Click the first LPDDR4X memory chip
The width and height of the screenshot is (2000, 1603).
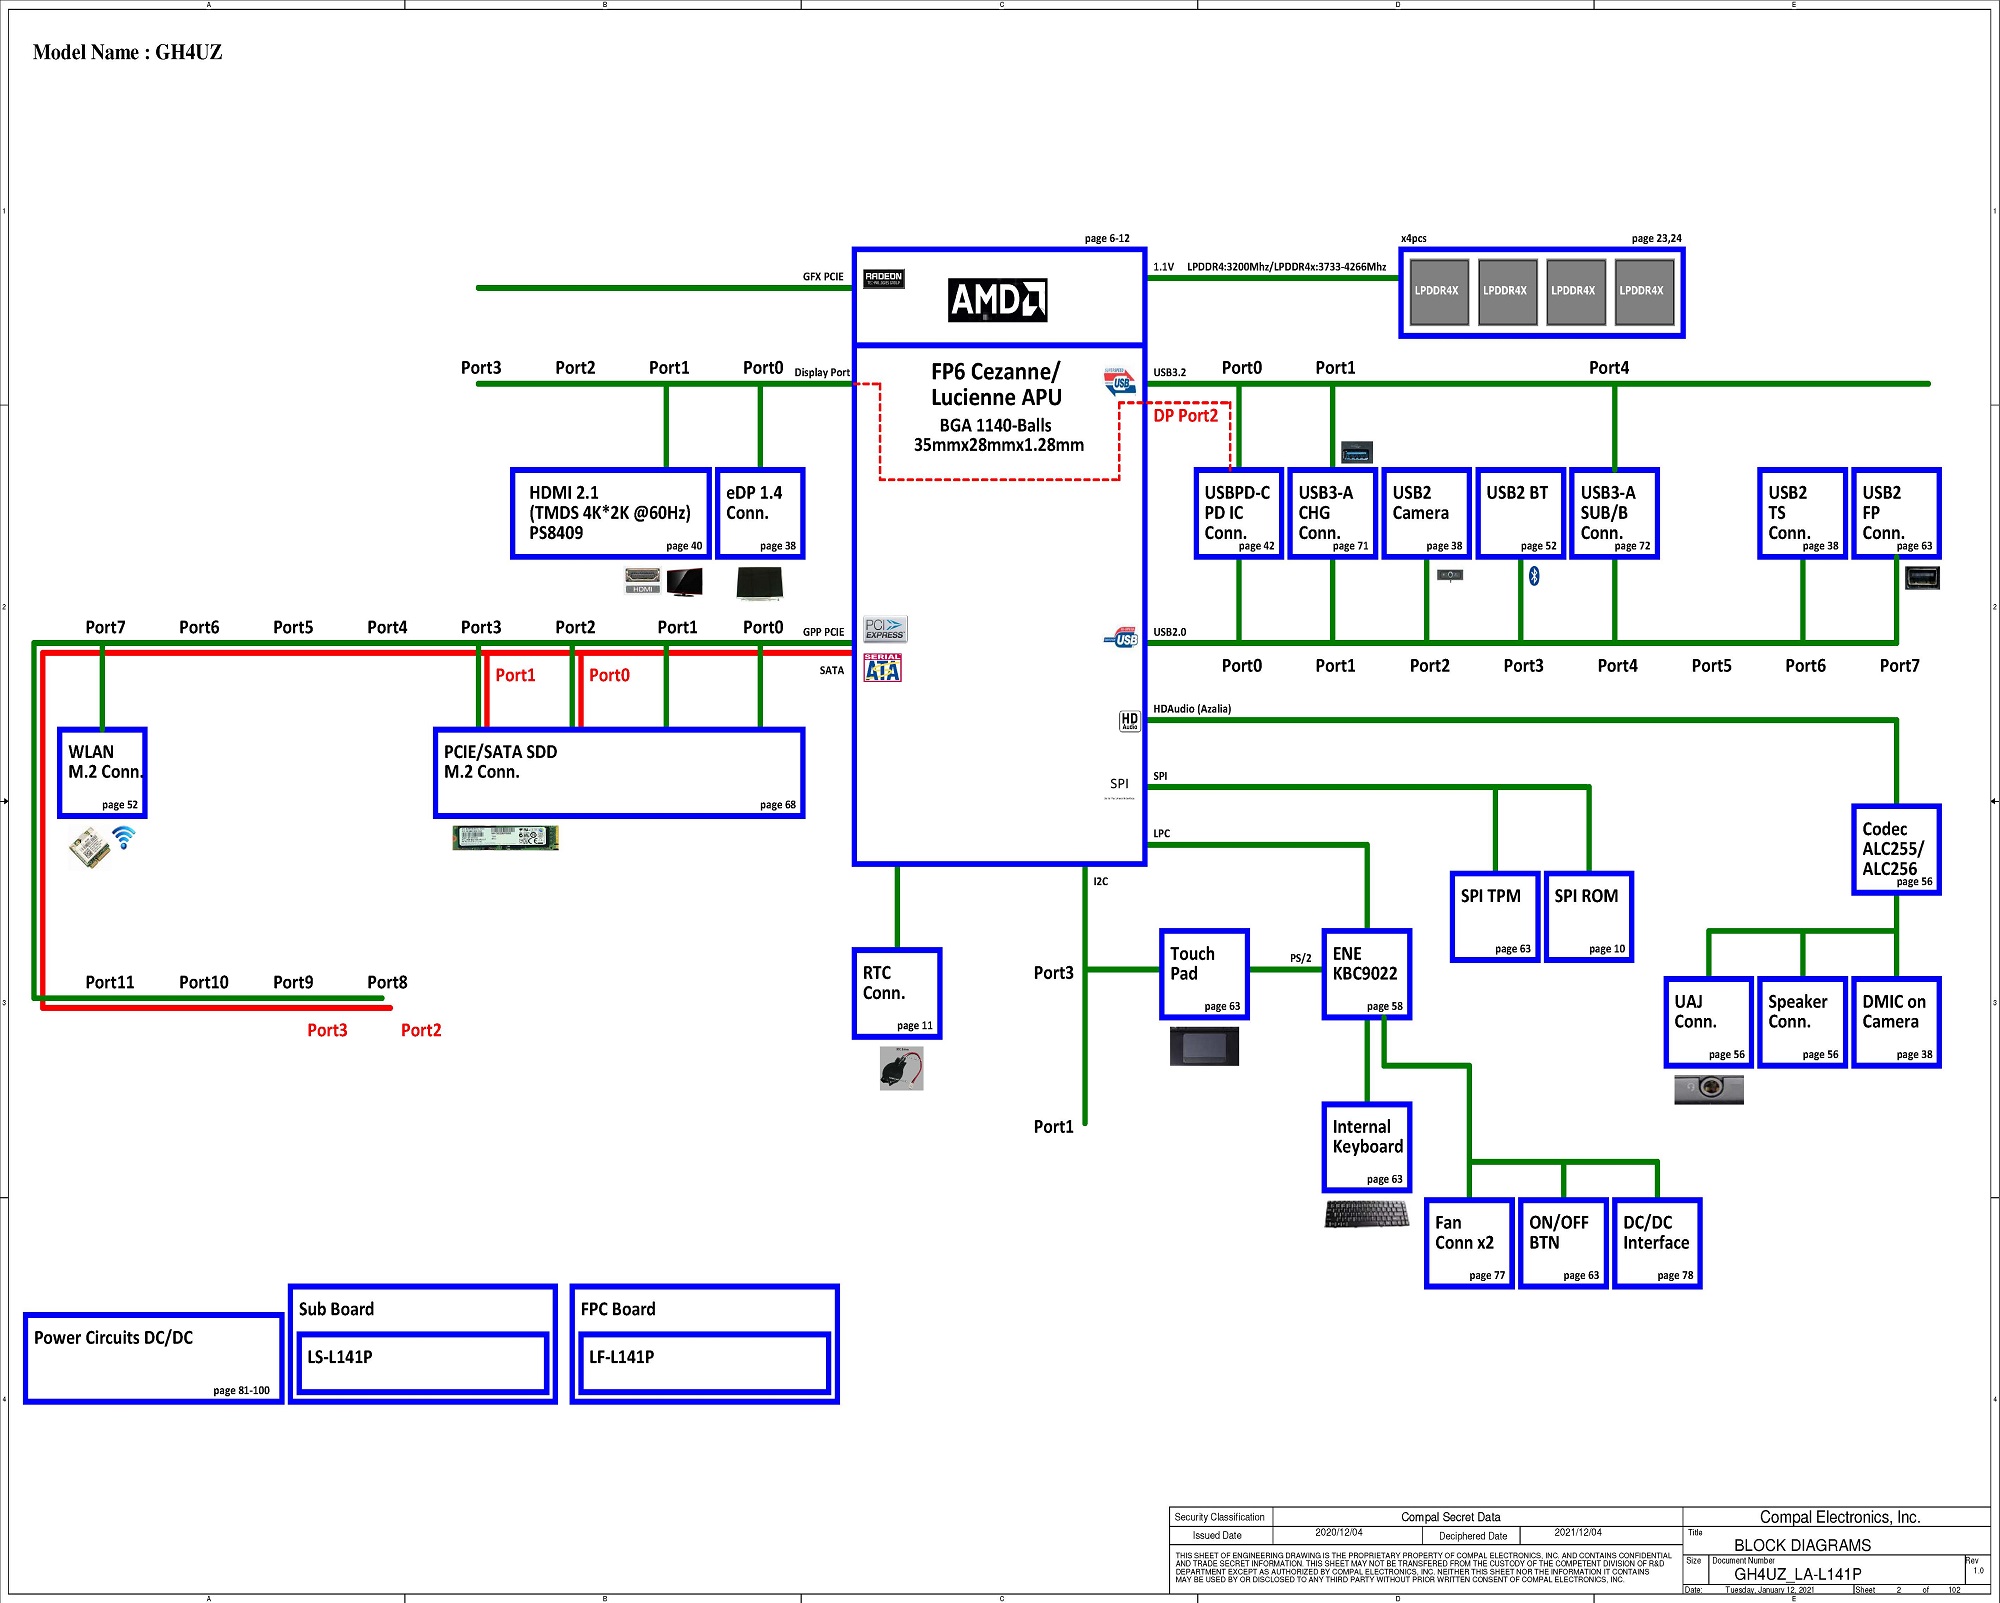pos(1438,292)
